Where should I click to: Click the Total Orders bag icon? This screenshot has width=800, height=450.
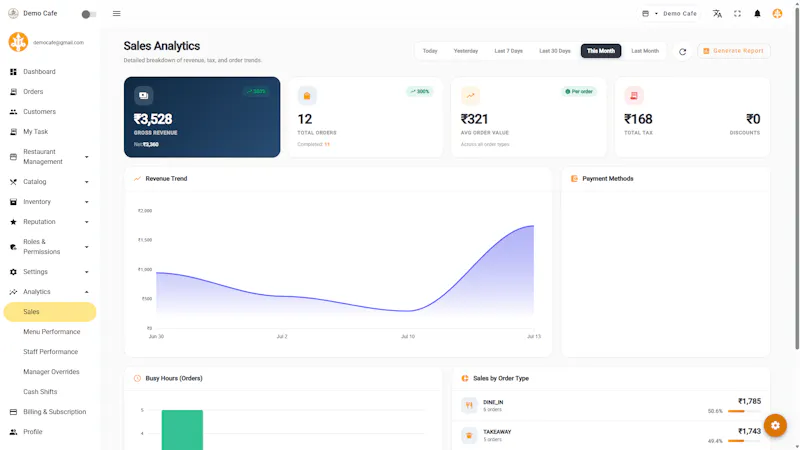click(307, 95)
